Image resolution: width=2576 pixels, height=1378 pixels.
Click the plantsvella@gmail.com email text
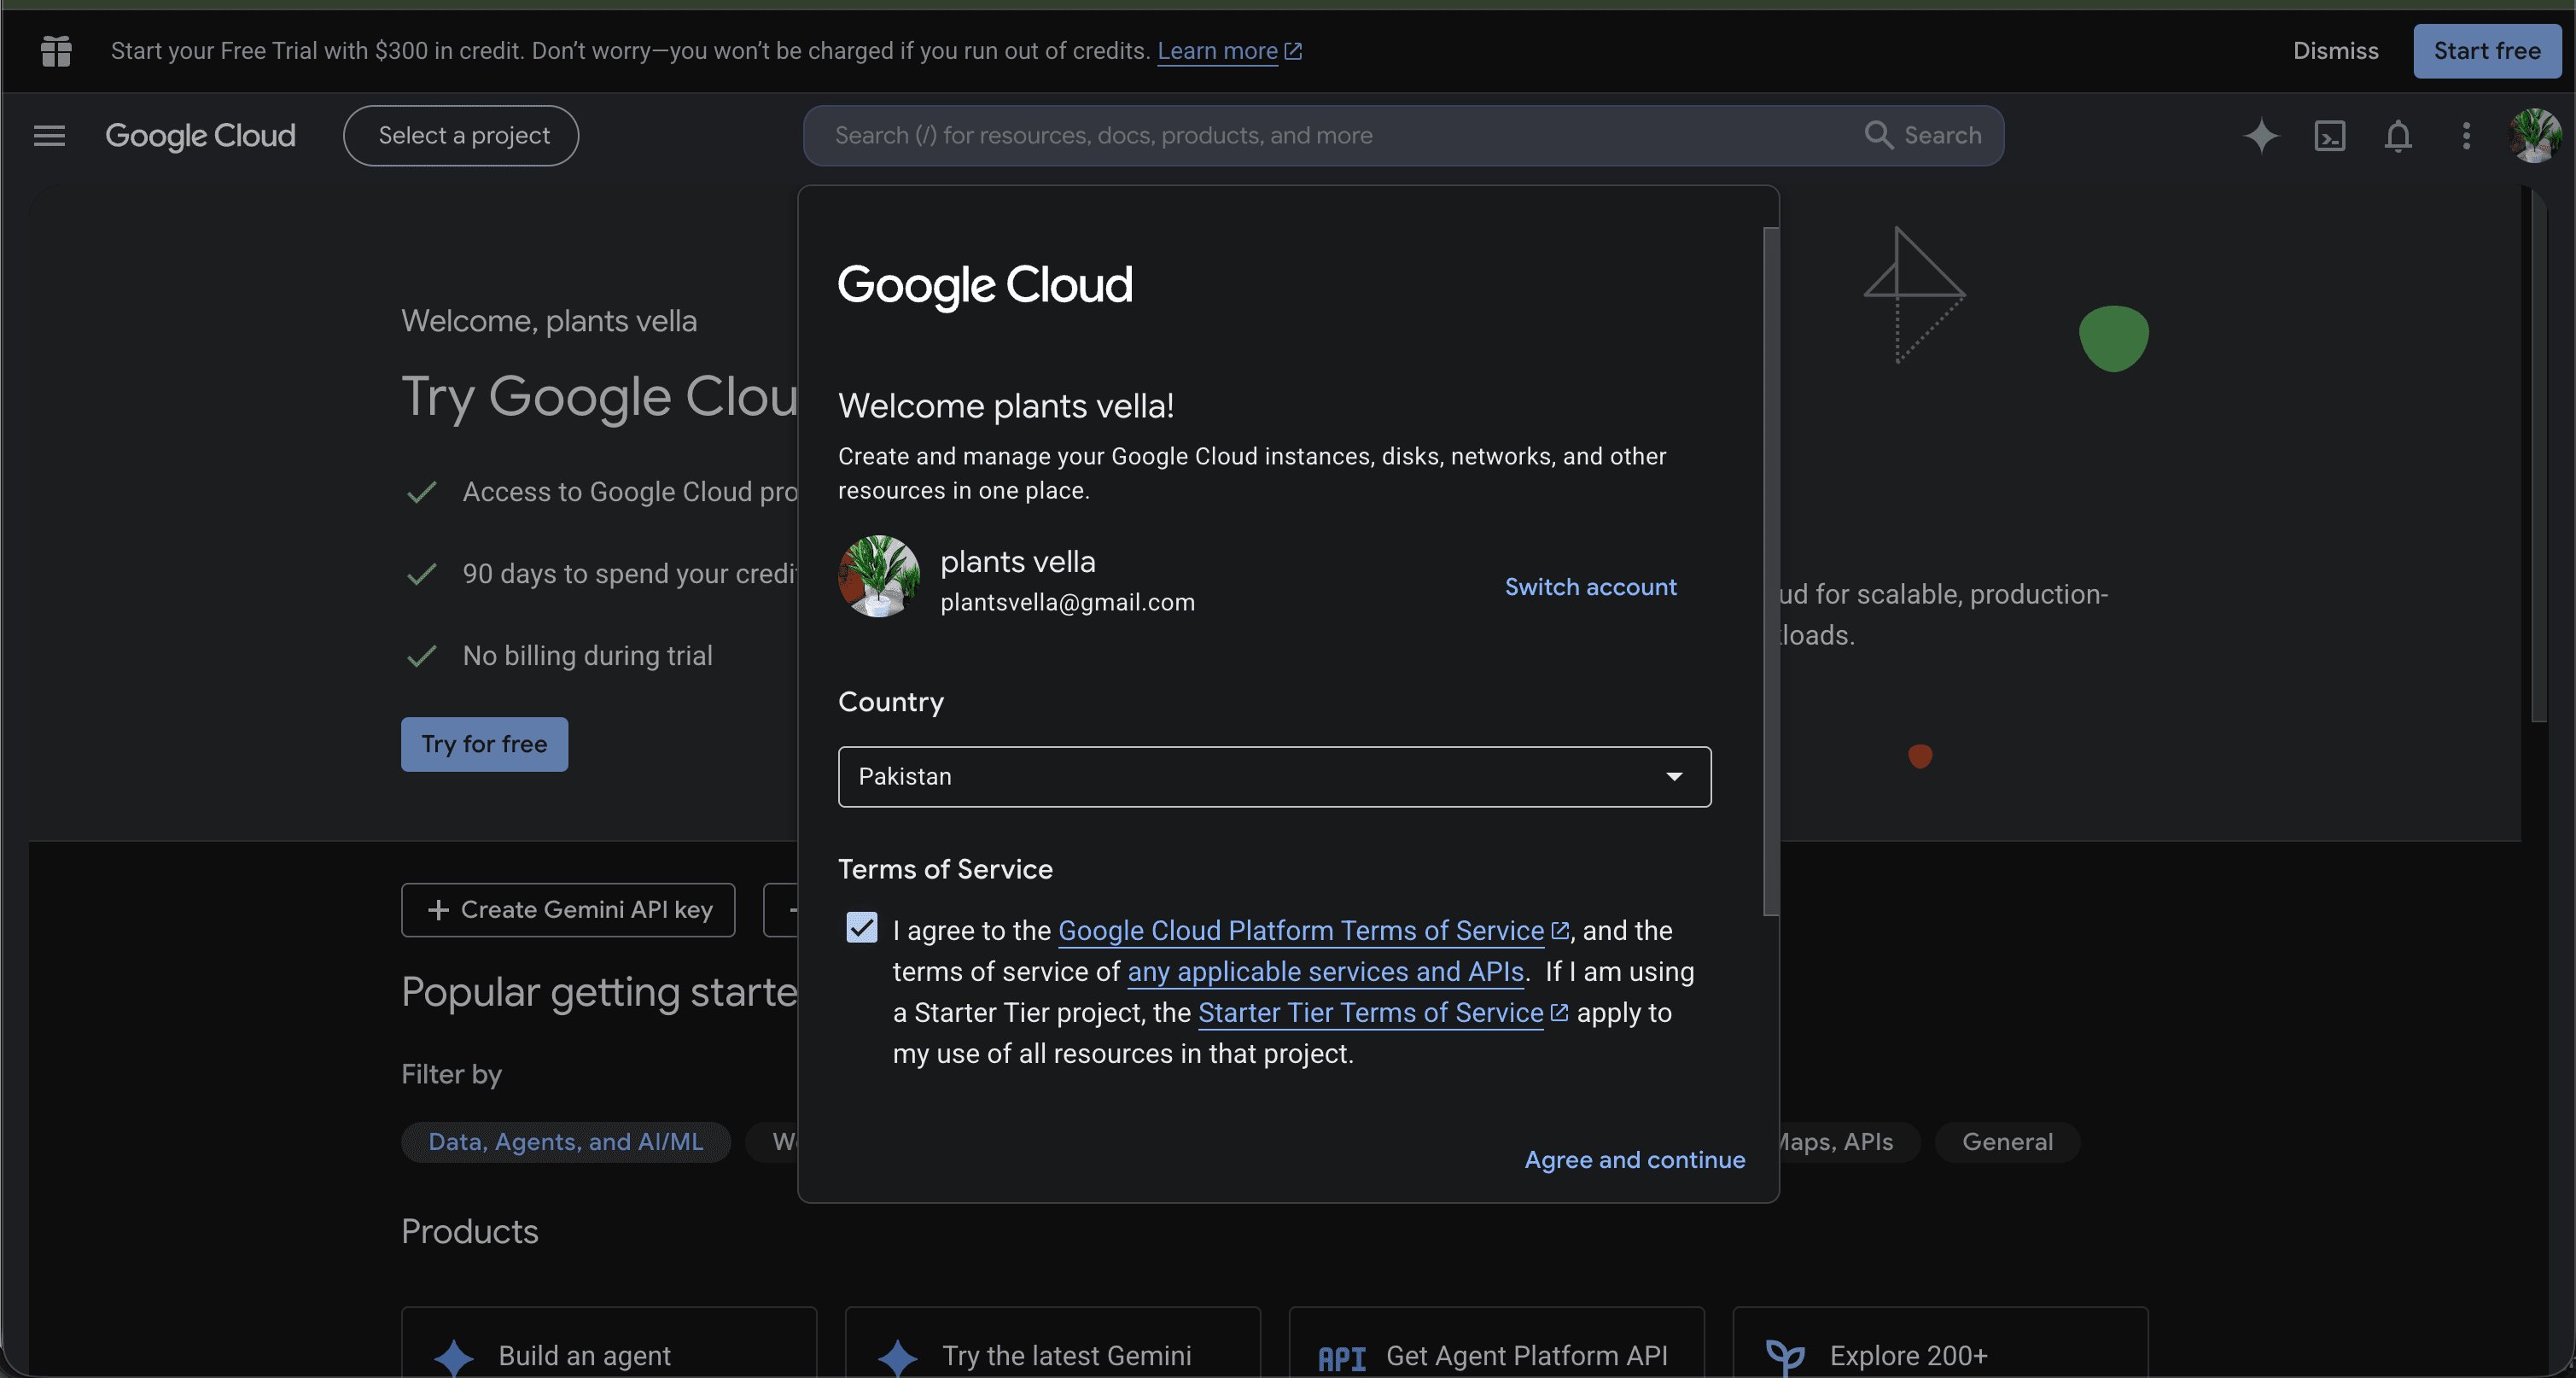point(1067,602)
